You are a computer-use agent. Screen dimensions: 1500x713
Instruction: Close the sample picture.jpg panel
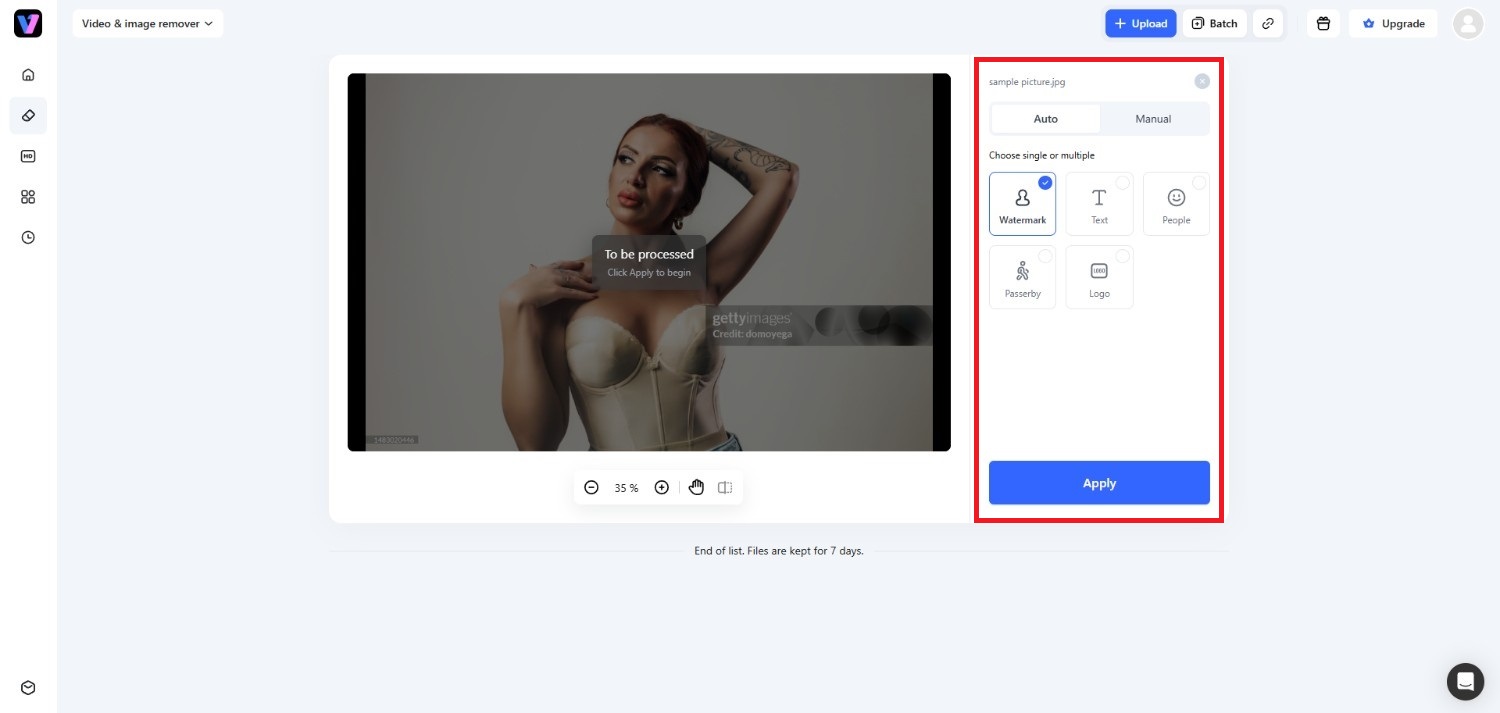(x=1202, y=82)
